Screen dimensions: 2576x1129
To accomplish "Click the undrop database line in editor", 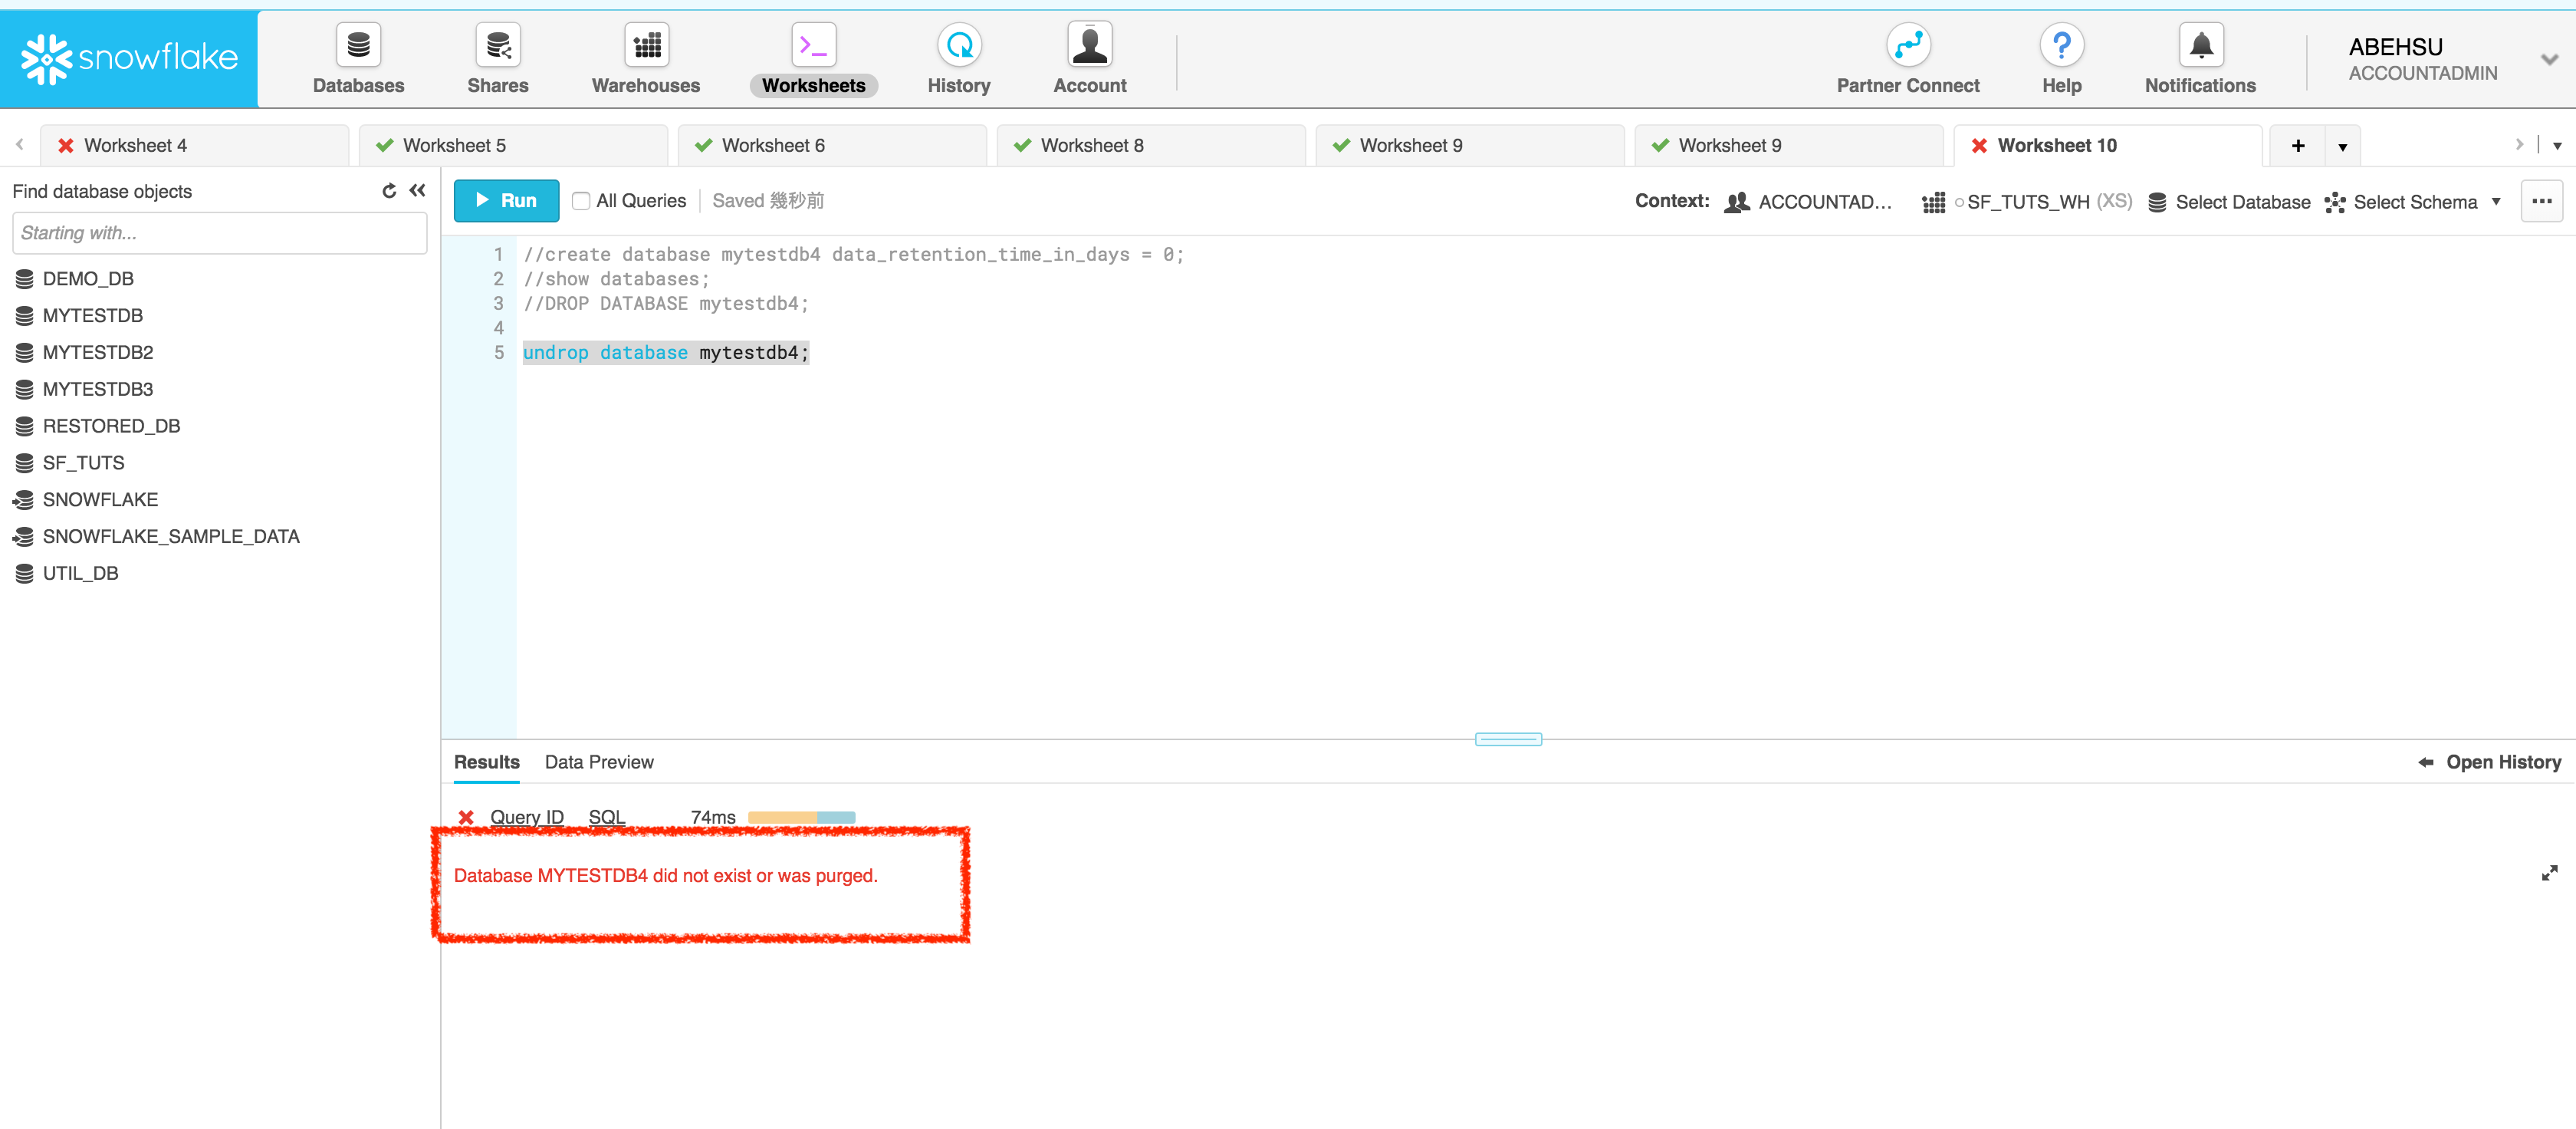I will [665, 353].
